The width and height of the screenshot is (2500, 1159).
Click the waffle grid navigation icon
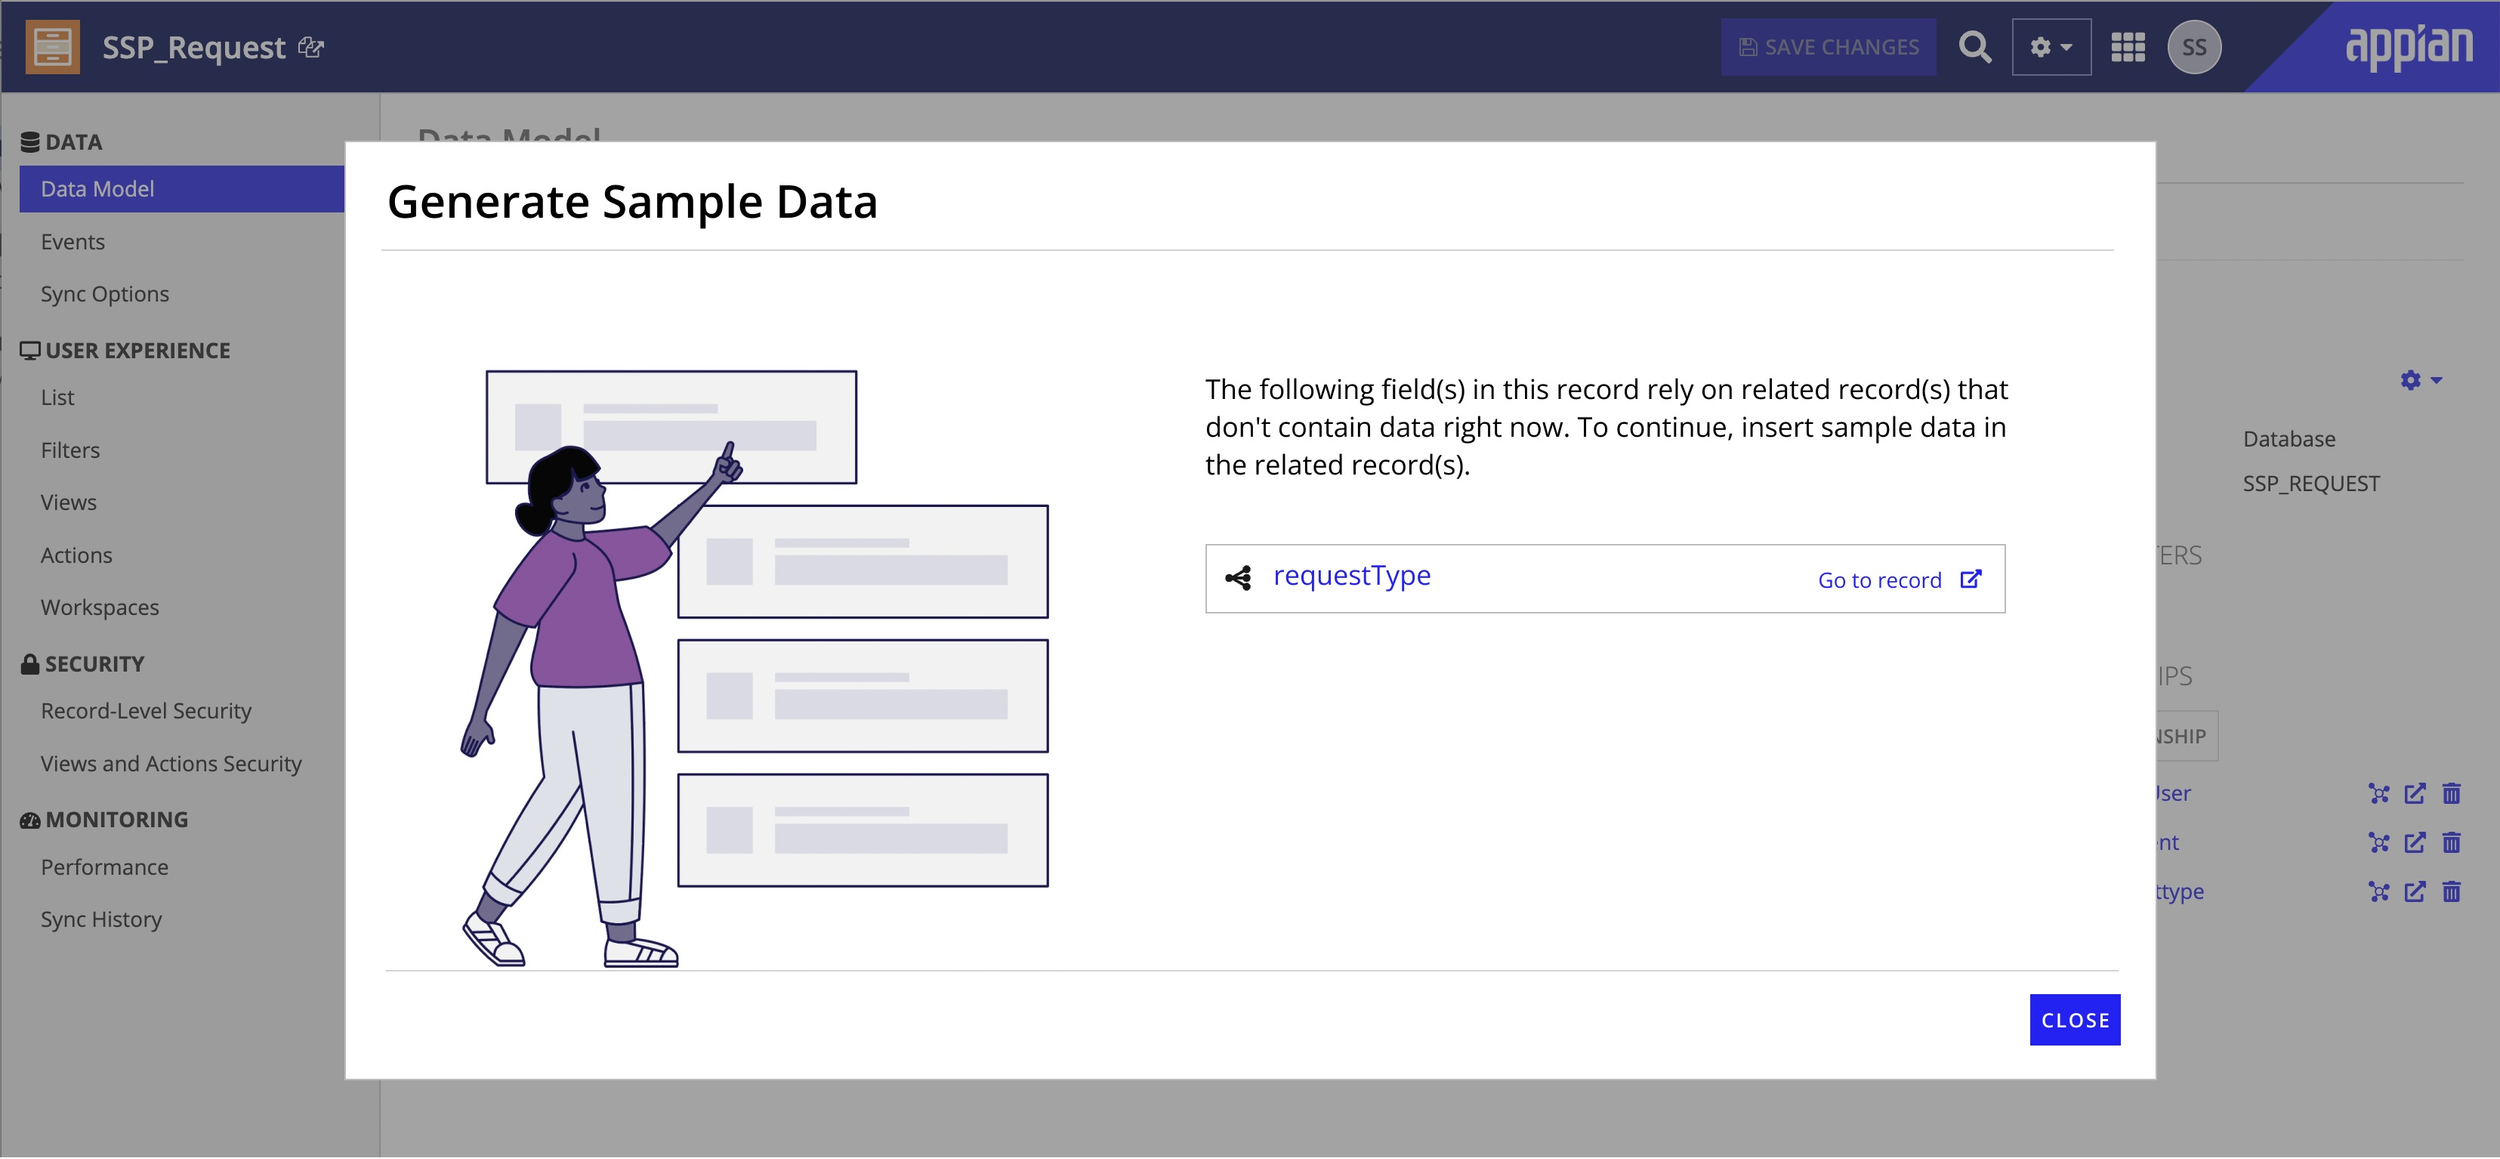coord(2129,46)
